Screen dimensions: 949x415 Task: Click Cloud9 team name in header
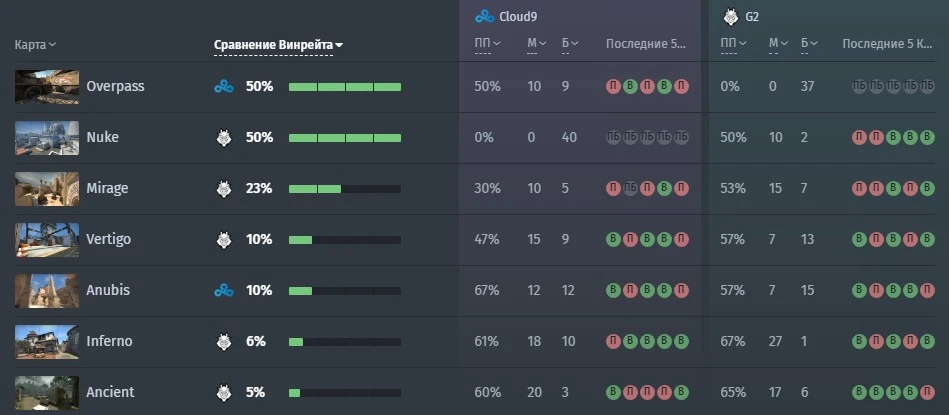coord(518,17)
